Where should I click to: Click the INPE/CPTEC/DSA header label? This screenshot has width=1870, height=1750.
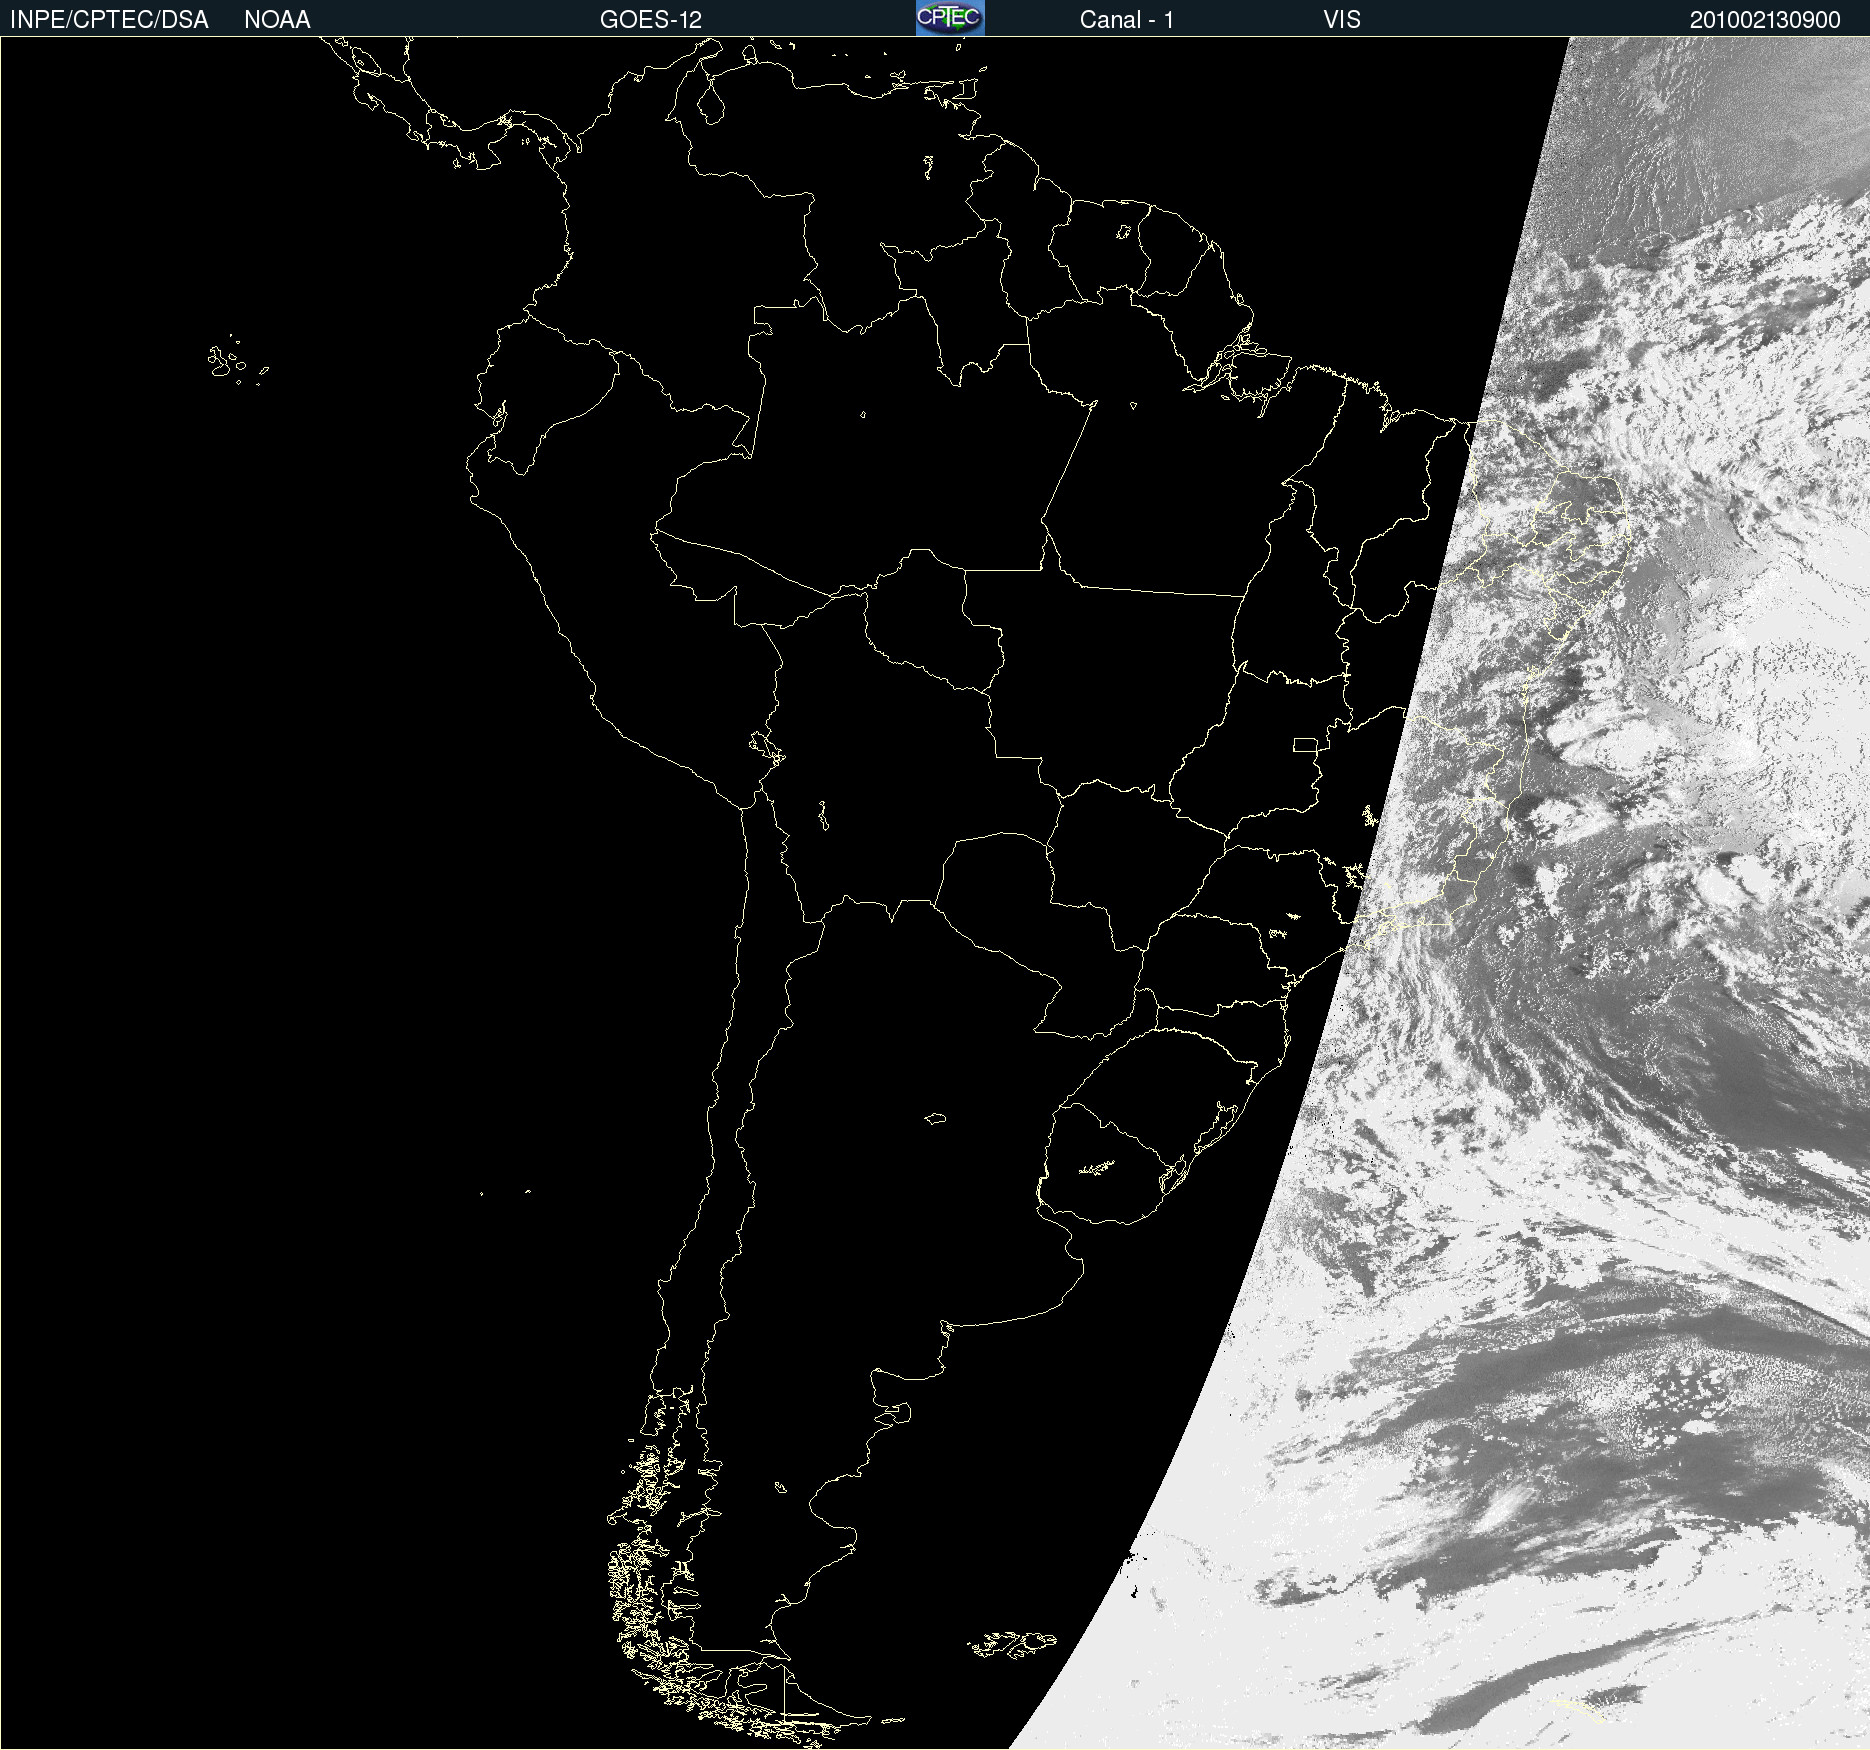[x=109, y=20]
